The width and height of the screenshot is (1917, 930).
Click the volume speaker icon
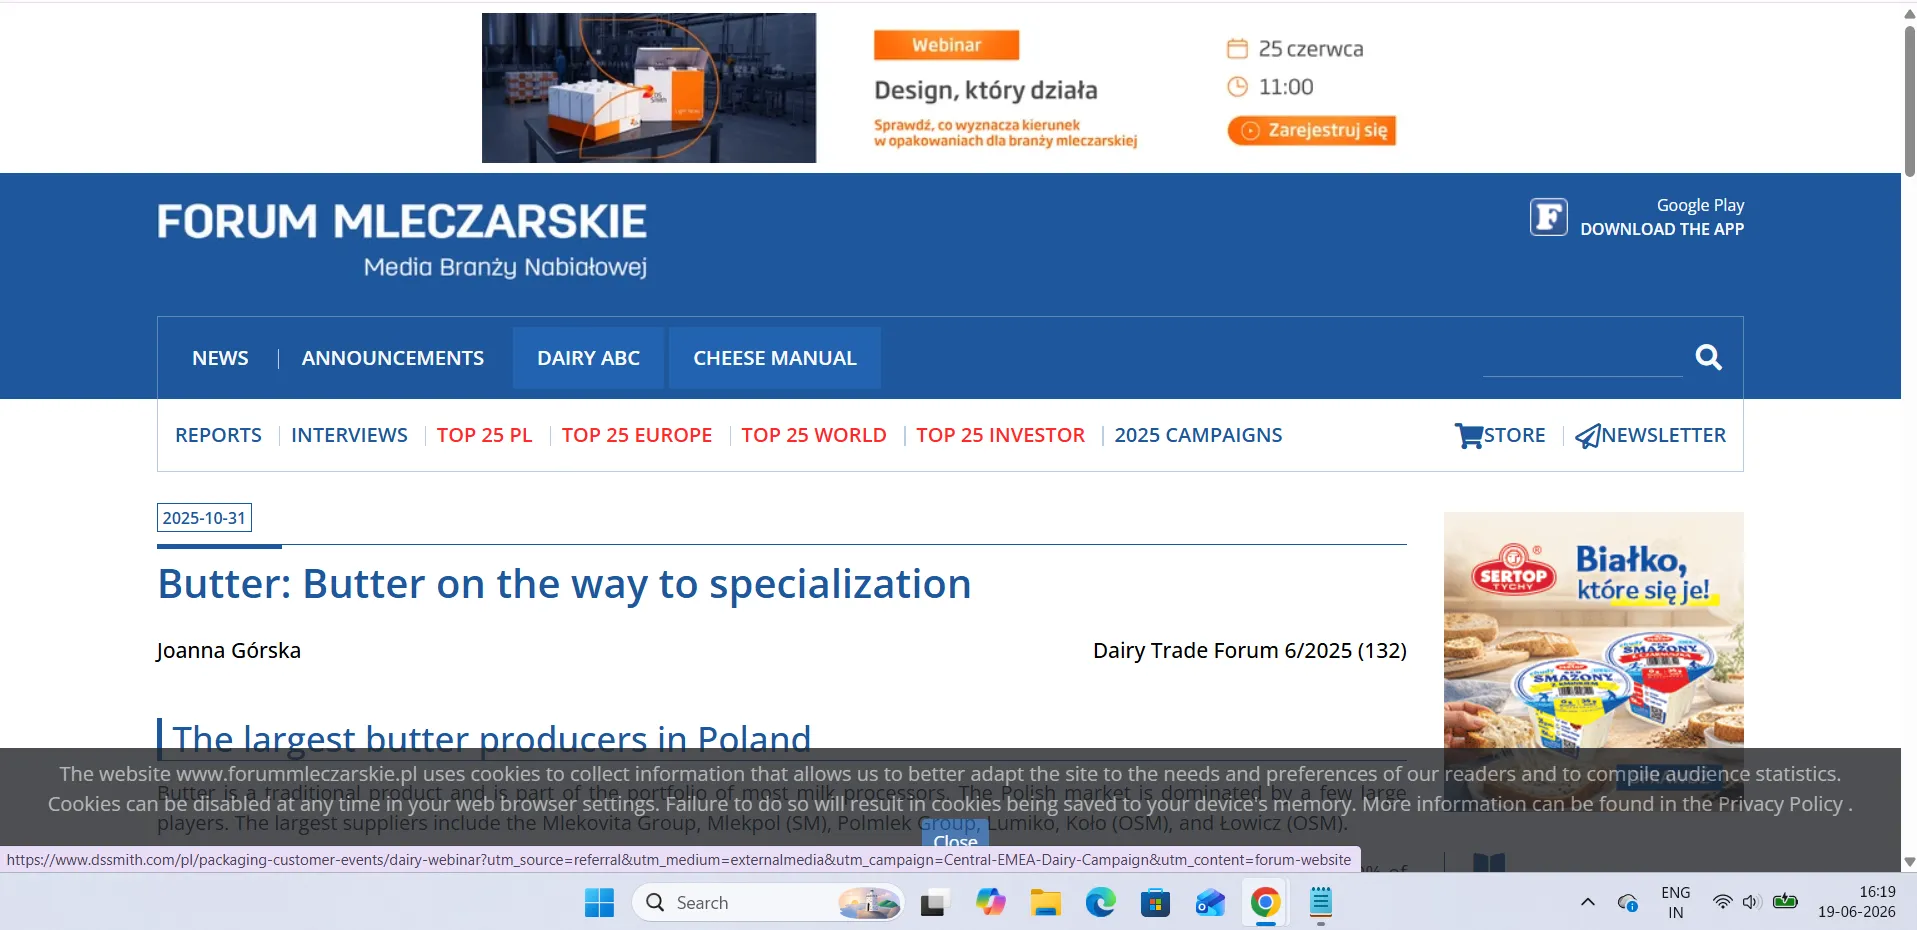pos(1750,902)
